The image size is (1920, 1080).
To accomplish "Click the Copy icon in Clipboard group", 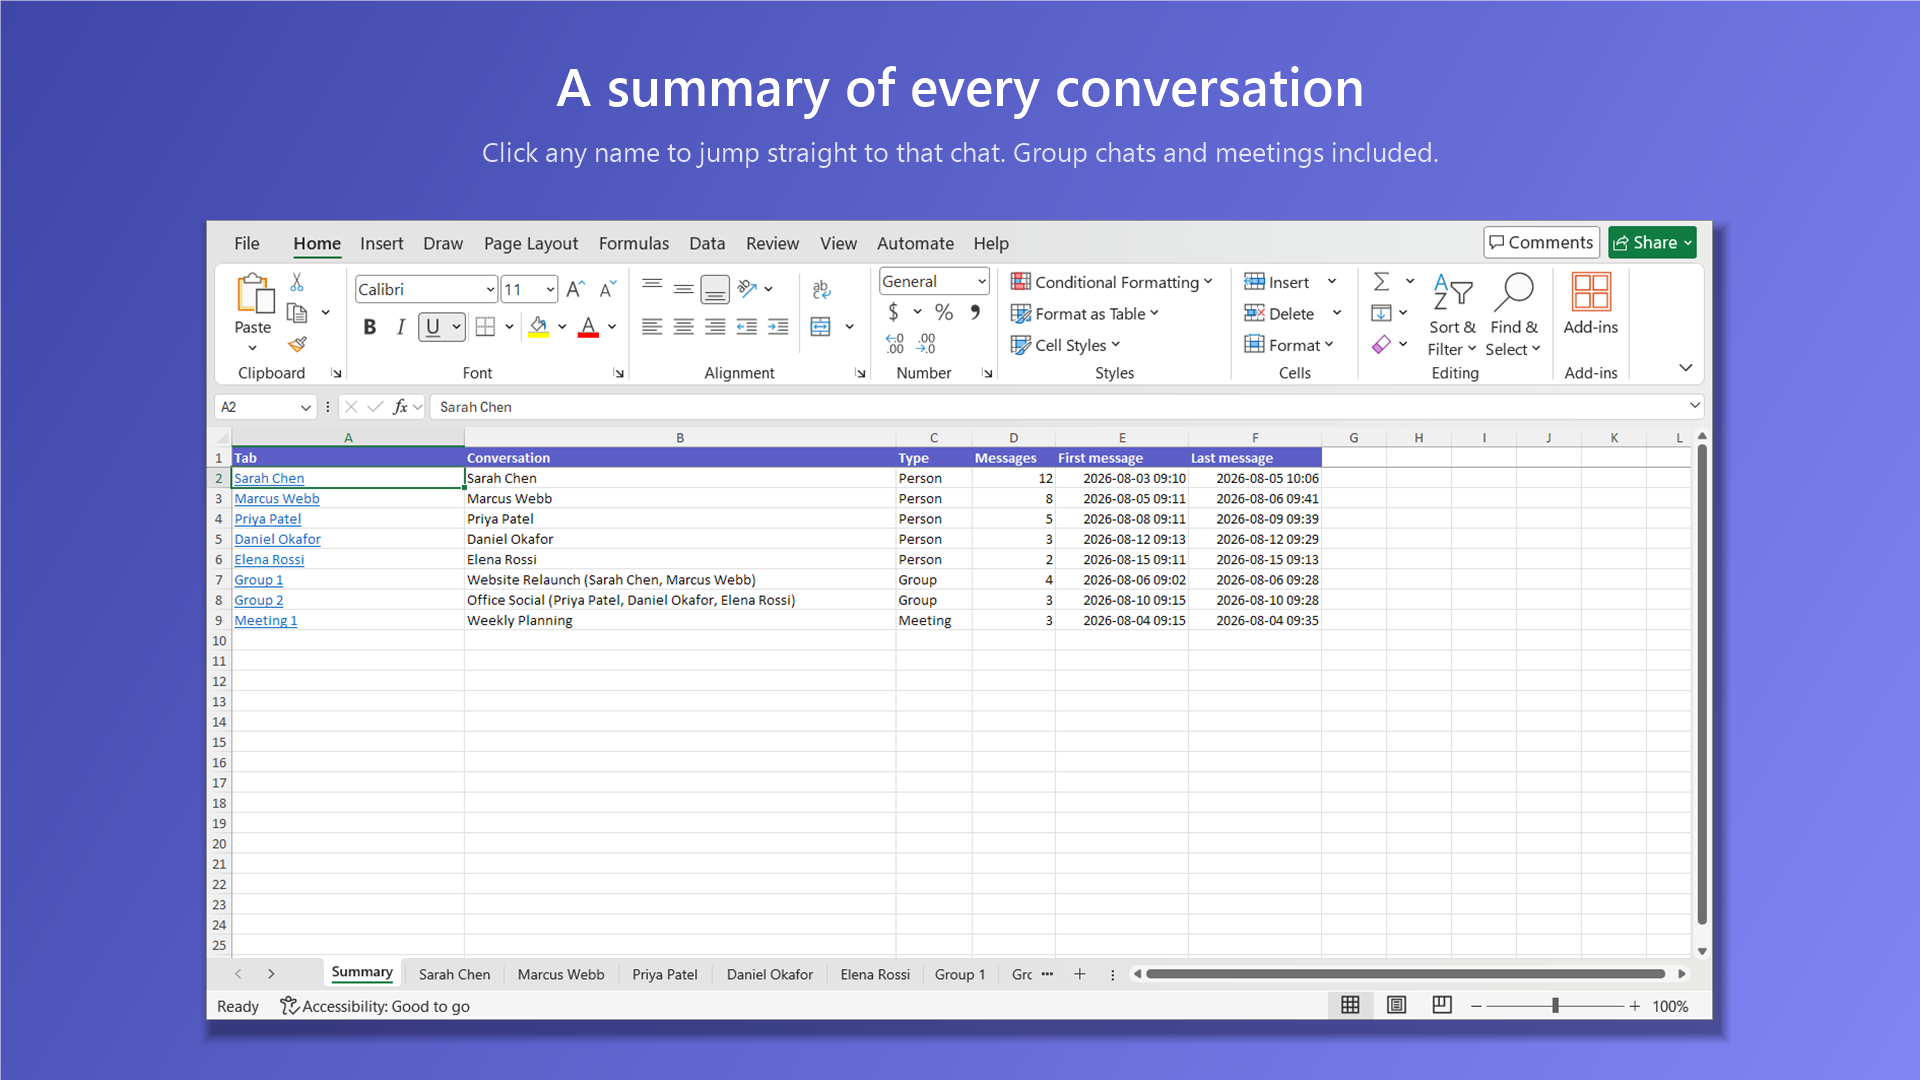I will tap(297, 313).
